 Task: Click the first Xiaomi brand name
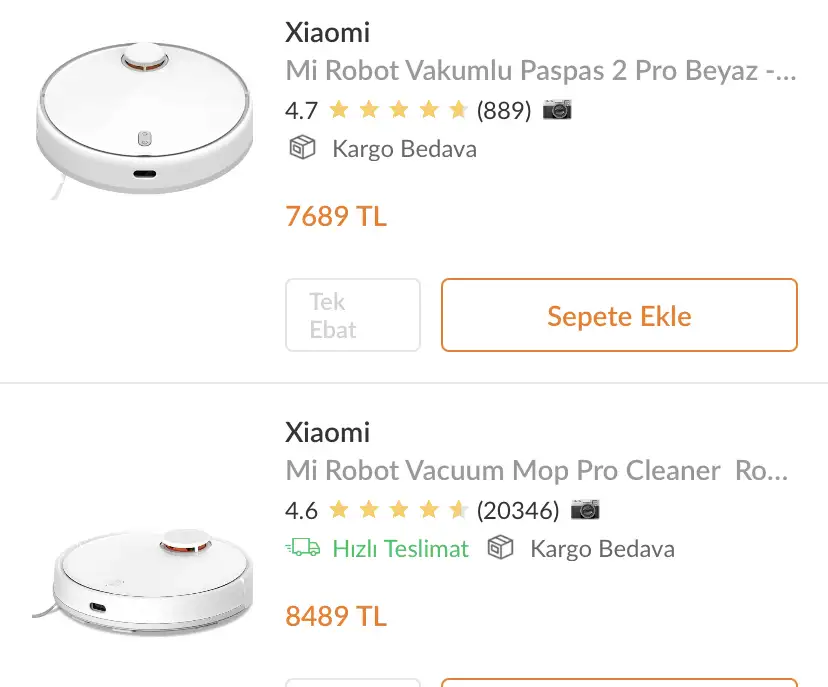pos(327,32)
